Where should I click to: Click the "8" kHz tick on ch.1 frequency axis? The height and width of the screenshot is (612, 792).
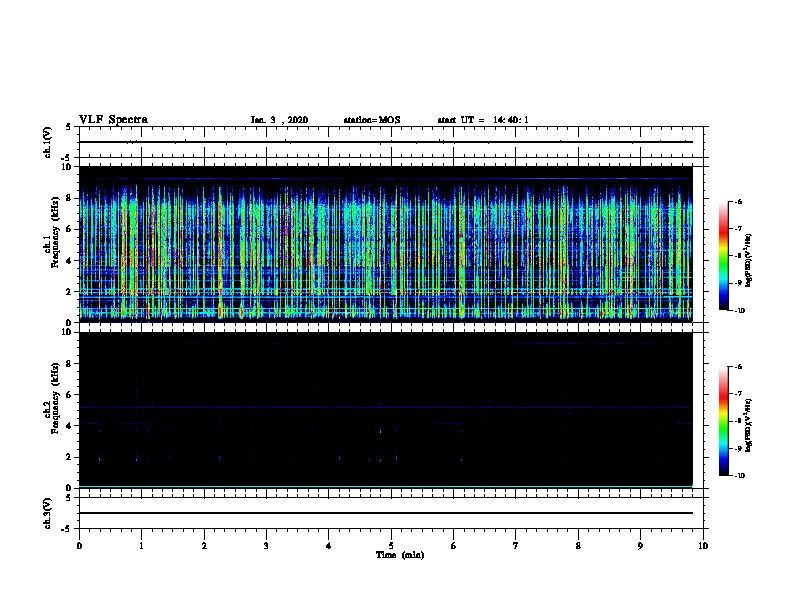69,198
